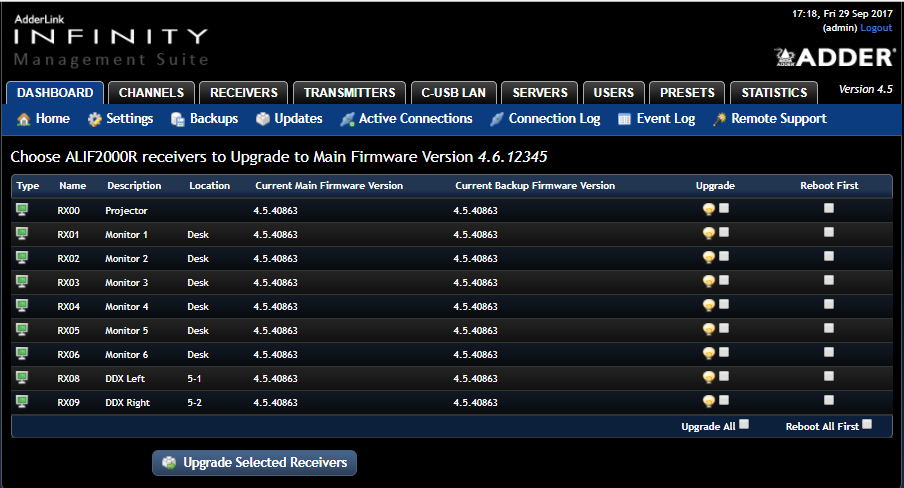Click Current Main Firmware Version header
904x488 pixels.
pos(329,186)
